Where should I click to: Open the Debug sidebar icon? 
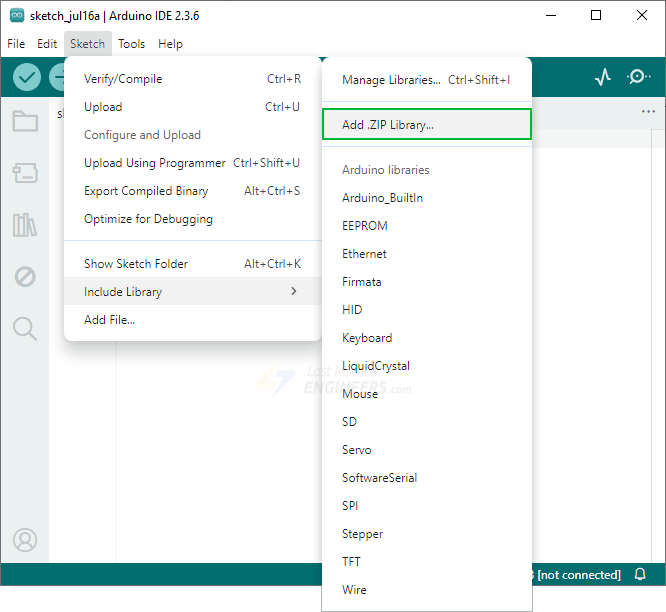point(25,277)
